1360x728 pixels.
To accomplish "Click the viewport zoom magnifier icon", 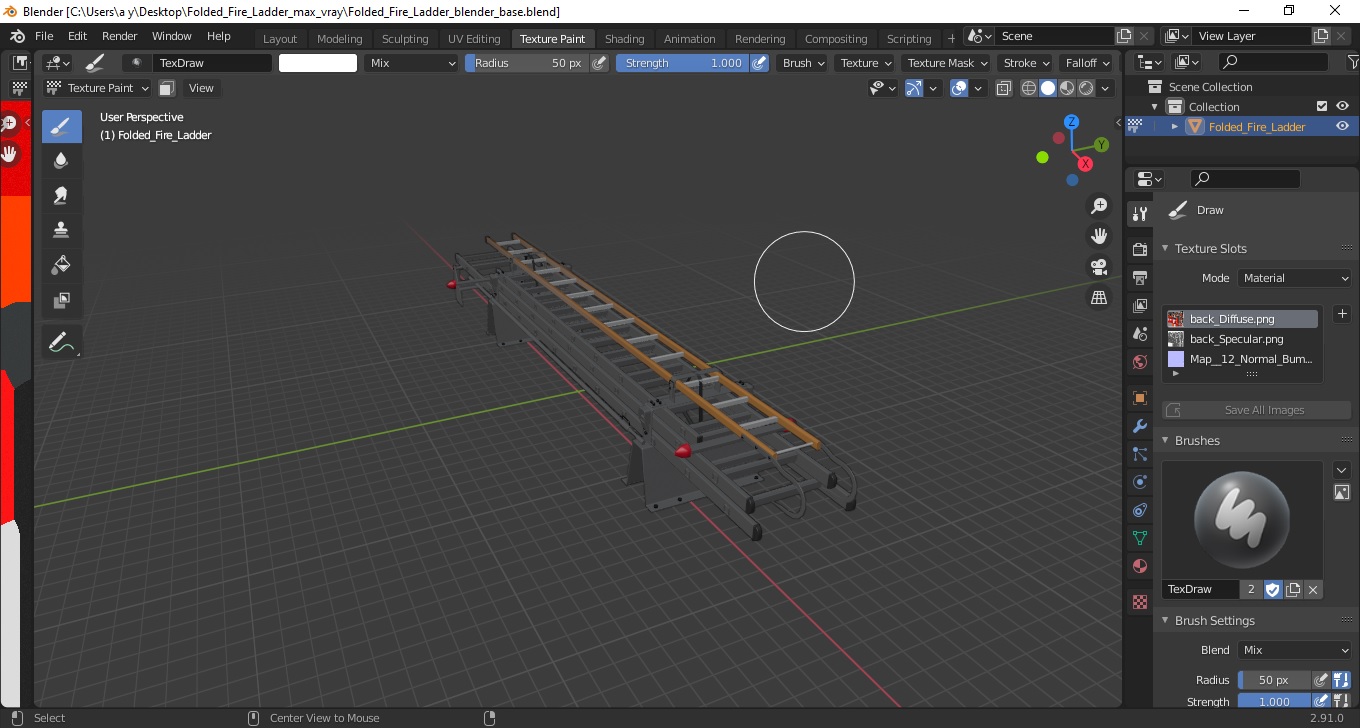I will [x=1099, y=206].
